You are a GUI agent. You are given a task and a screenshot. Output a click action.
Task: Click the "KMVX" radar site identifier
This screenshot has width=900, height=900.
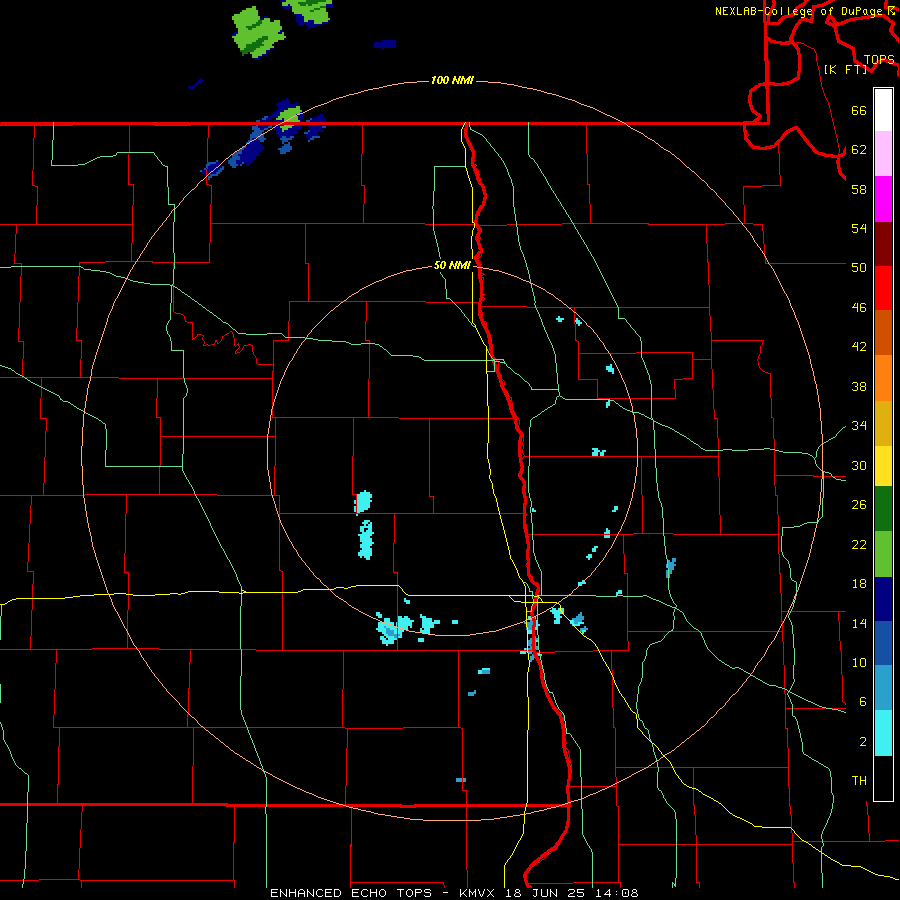[x=476, y=893]
